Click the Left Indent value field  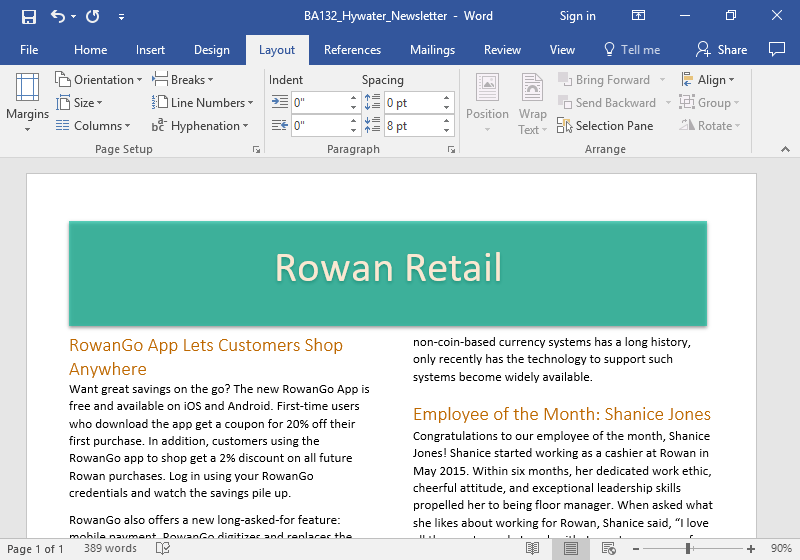[318, 102]
